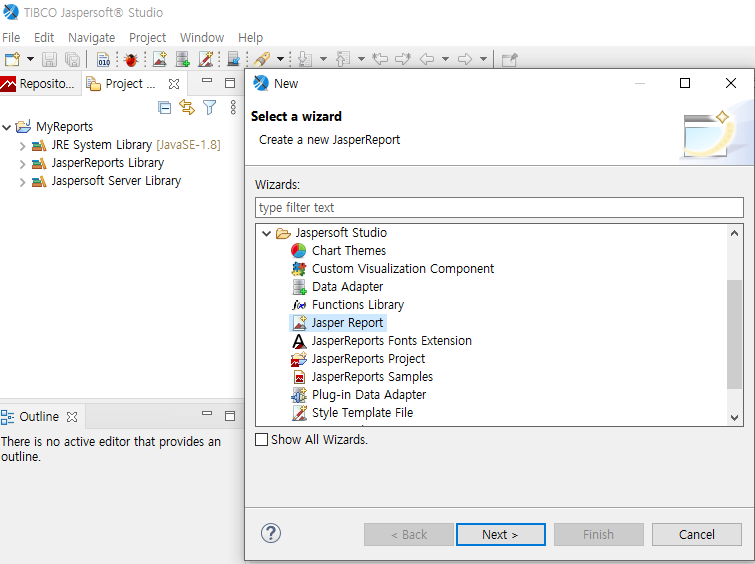Open the Edit menu
The height and width of the screenshot is (564, 755).
44,38
